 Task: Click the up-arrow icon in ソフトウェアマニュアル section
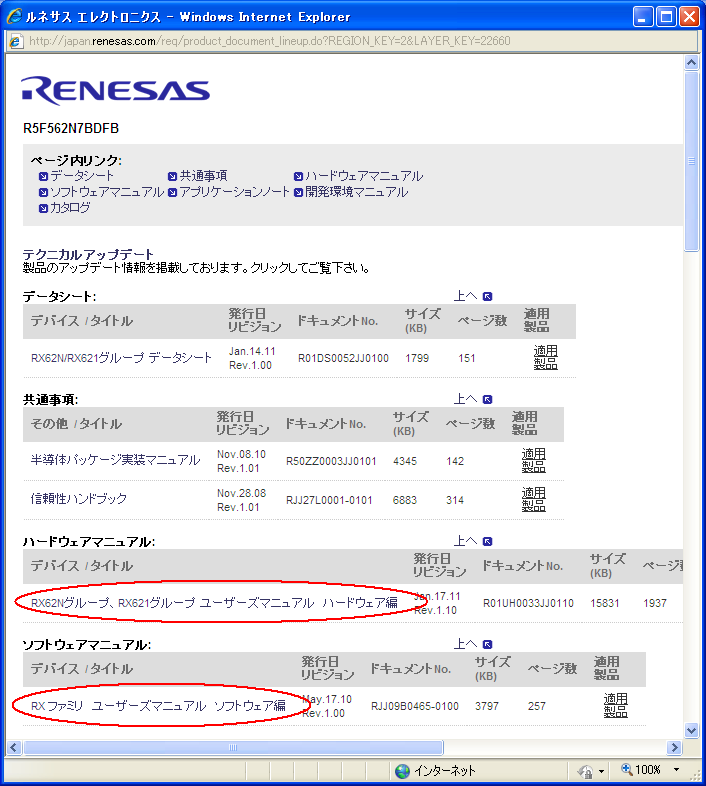pyautogui.click(x=487, y=644)
